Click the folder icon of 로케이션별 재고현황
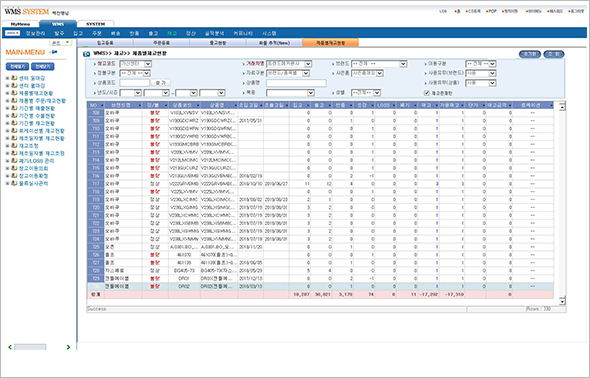The width and height of the screenshot is (590, 378). [14, 131]
